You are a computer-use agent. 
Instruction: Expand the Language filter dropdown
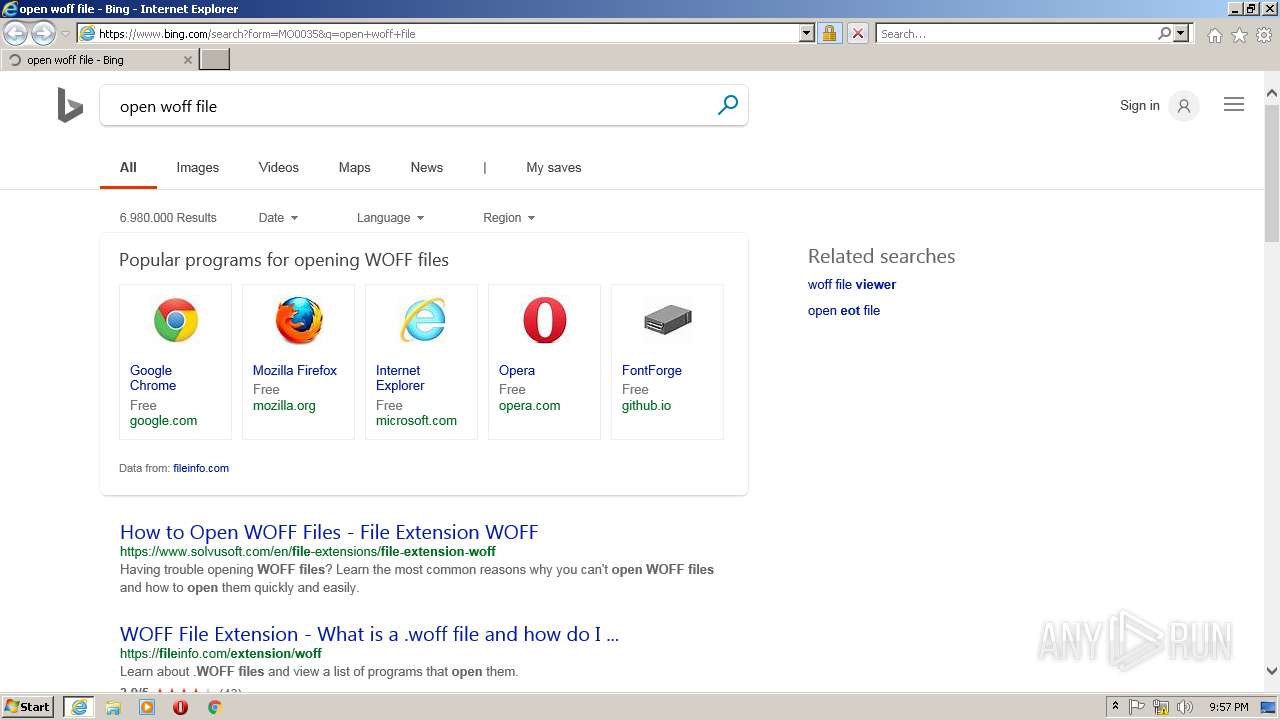click(390, 218)
